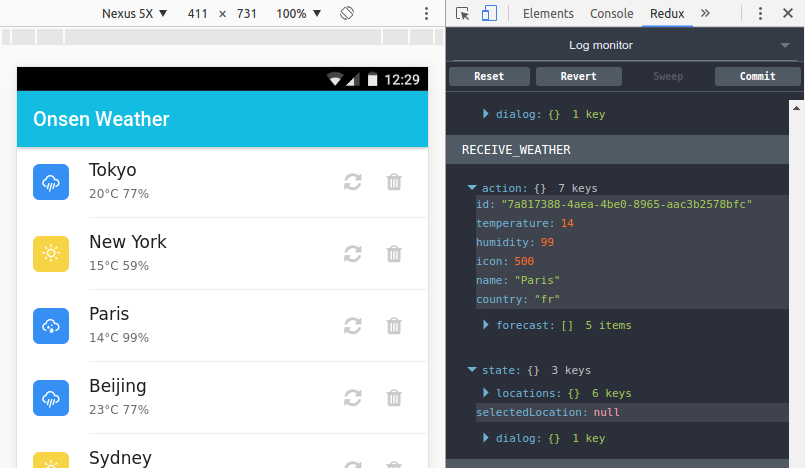Click New York's sunny weather icon
Viewport: 805px width, 468px height.
(x=51, y=254)
